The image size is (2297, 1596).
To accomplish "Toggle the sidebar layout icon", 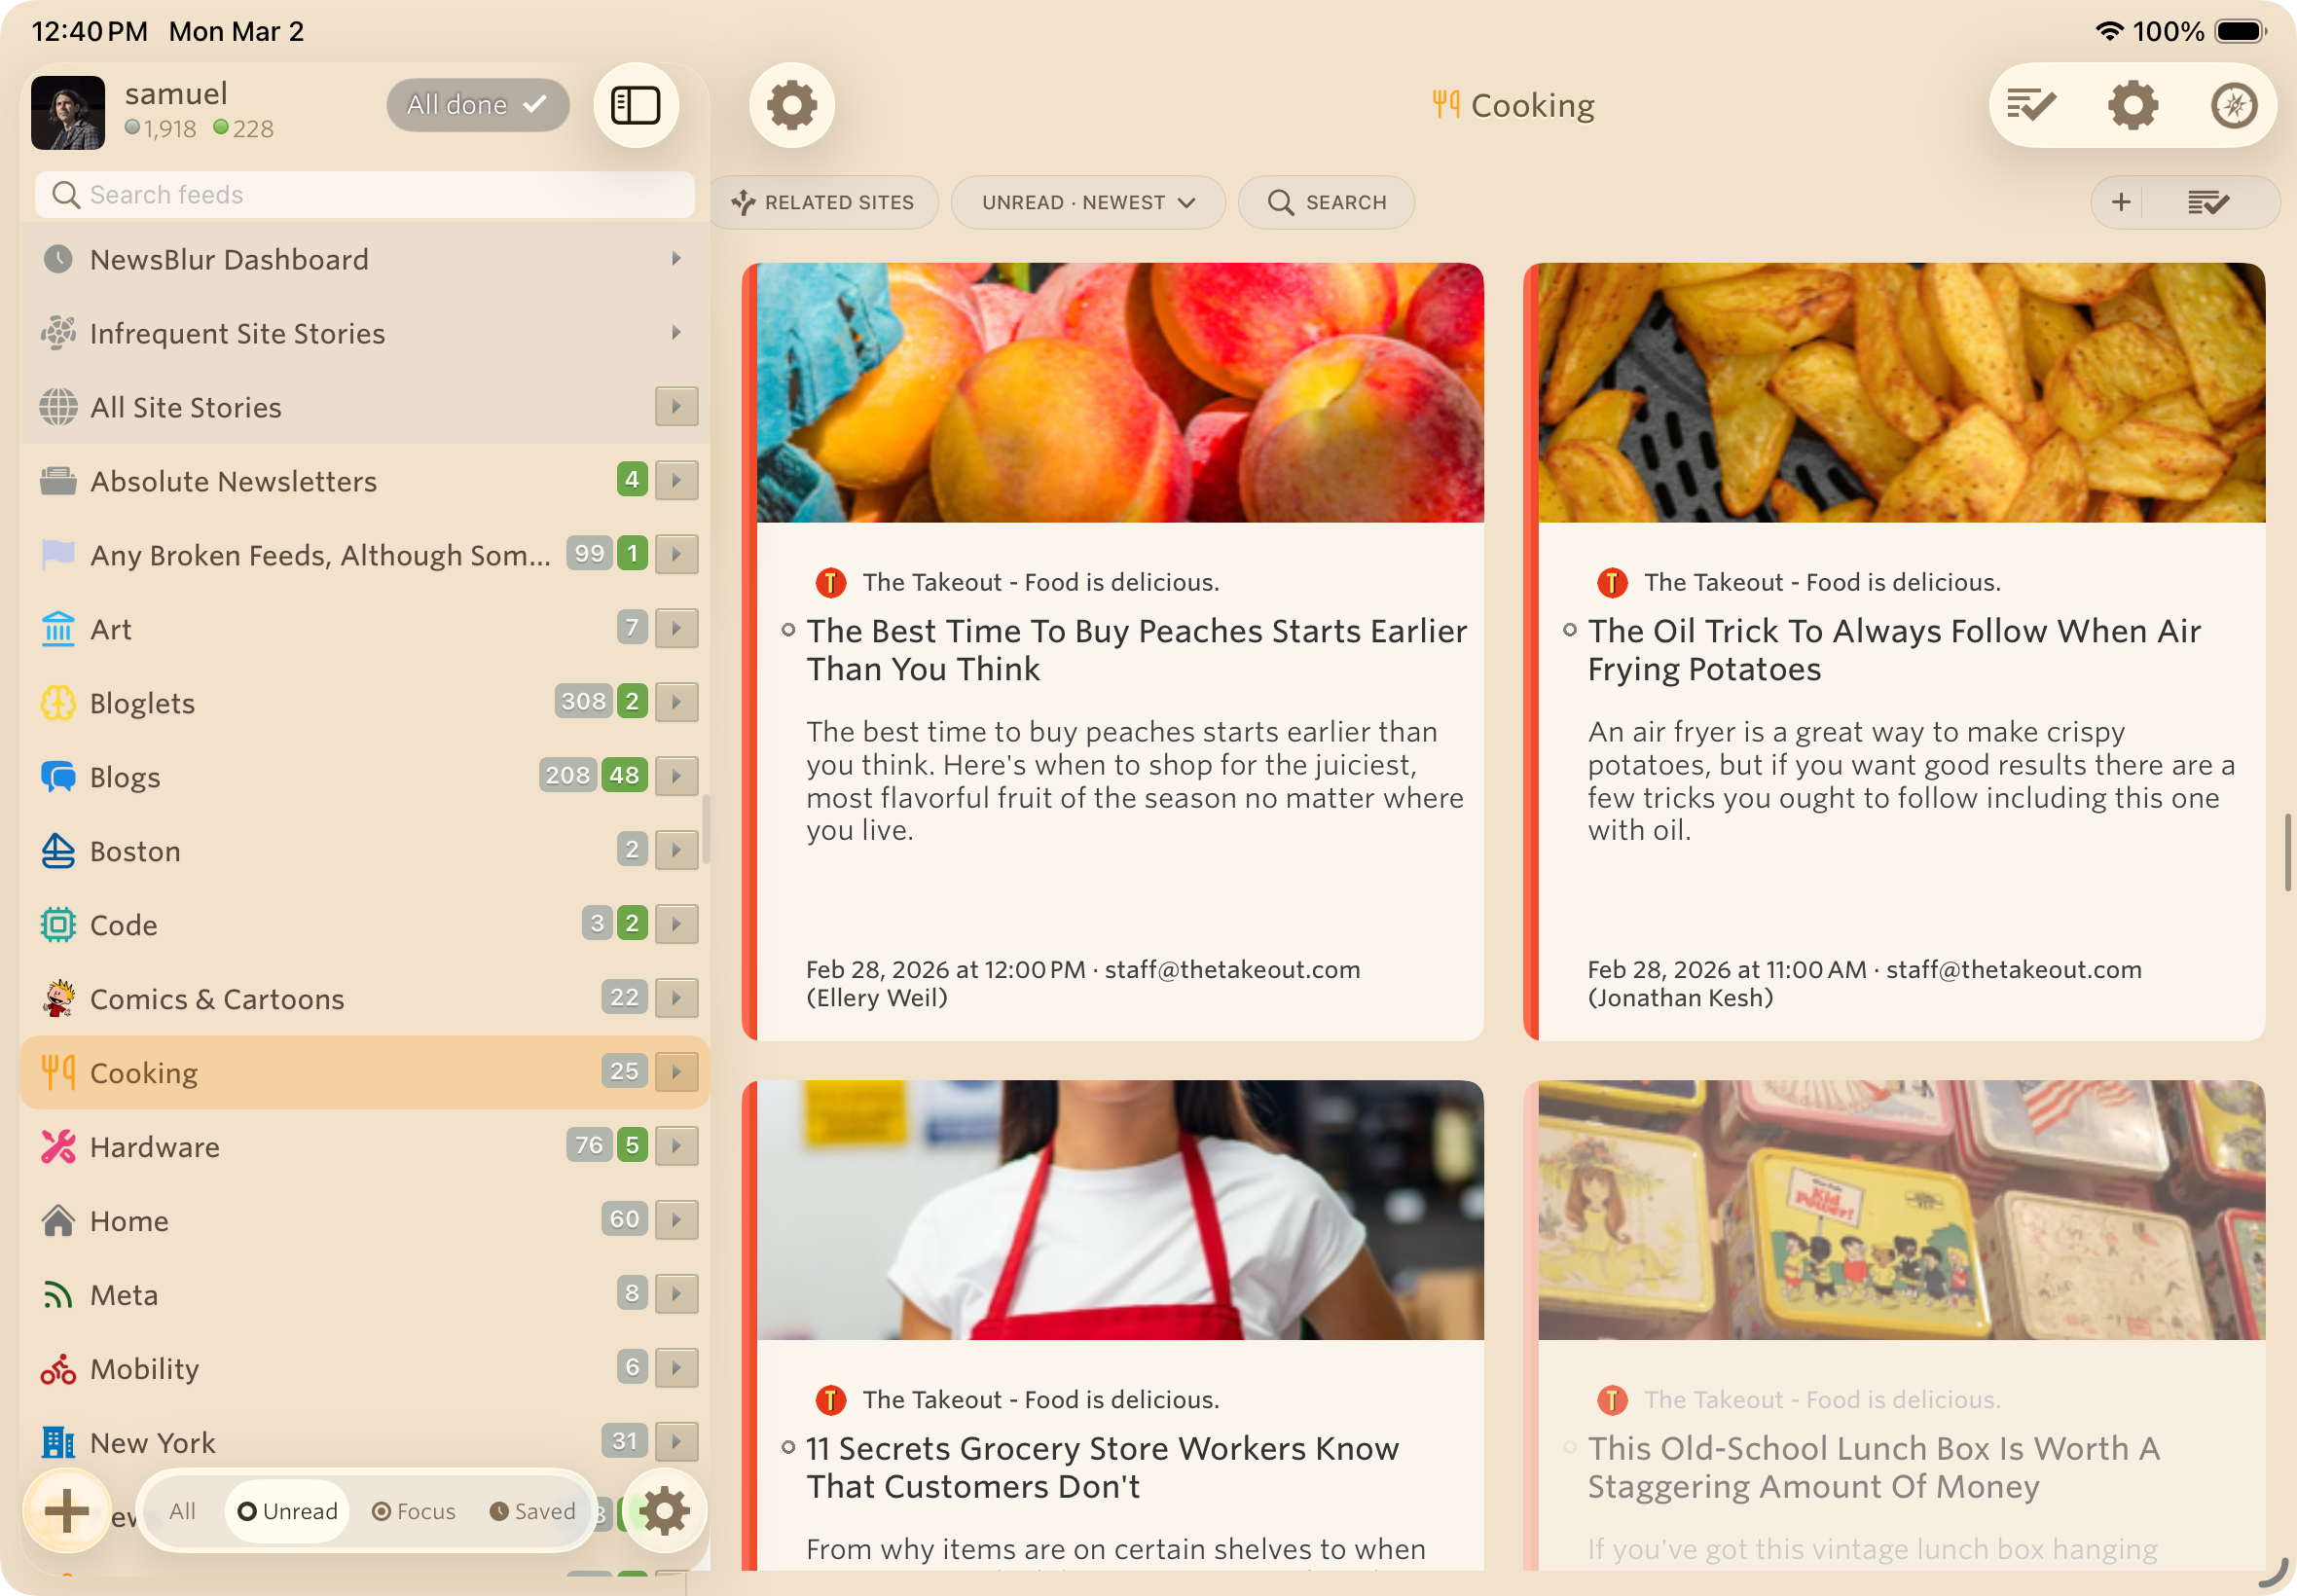I will [636, 105].
